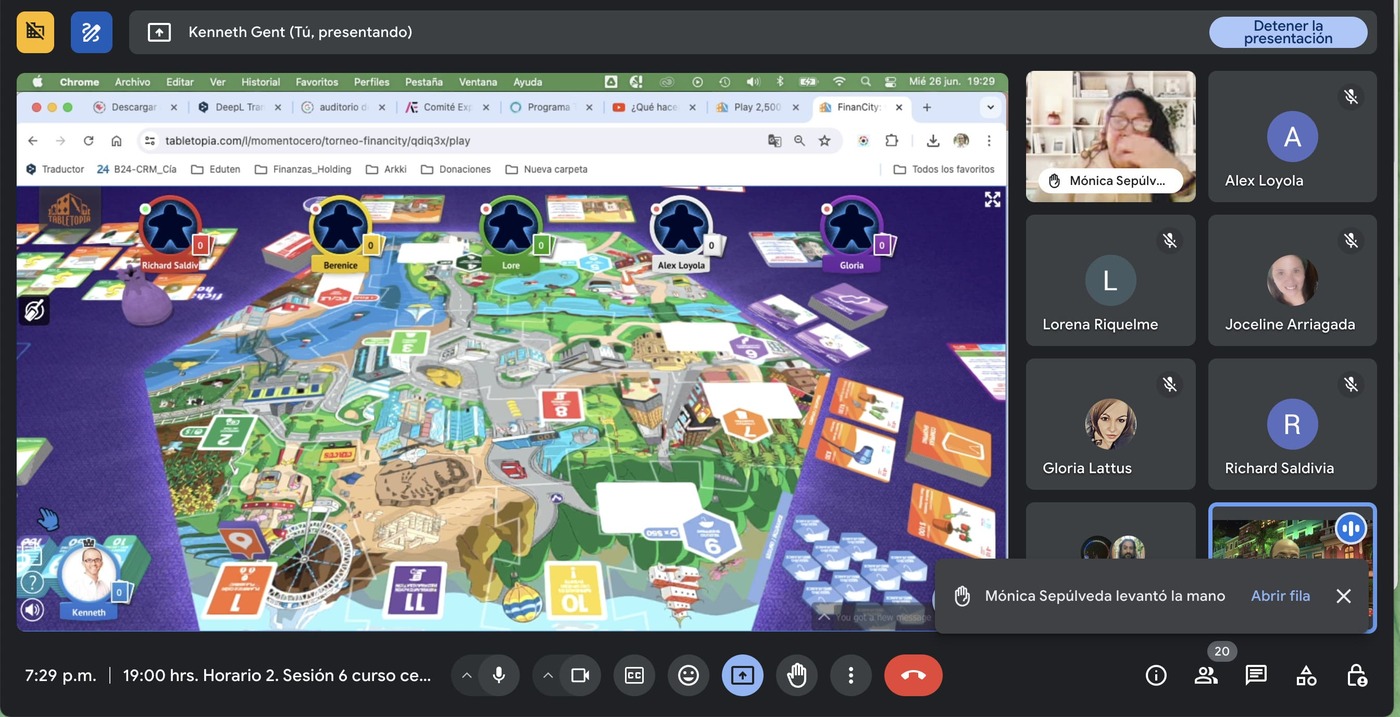
Task: Click the blue pen annotation icon
Action: tap(91, 32)
